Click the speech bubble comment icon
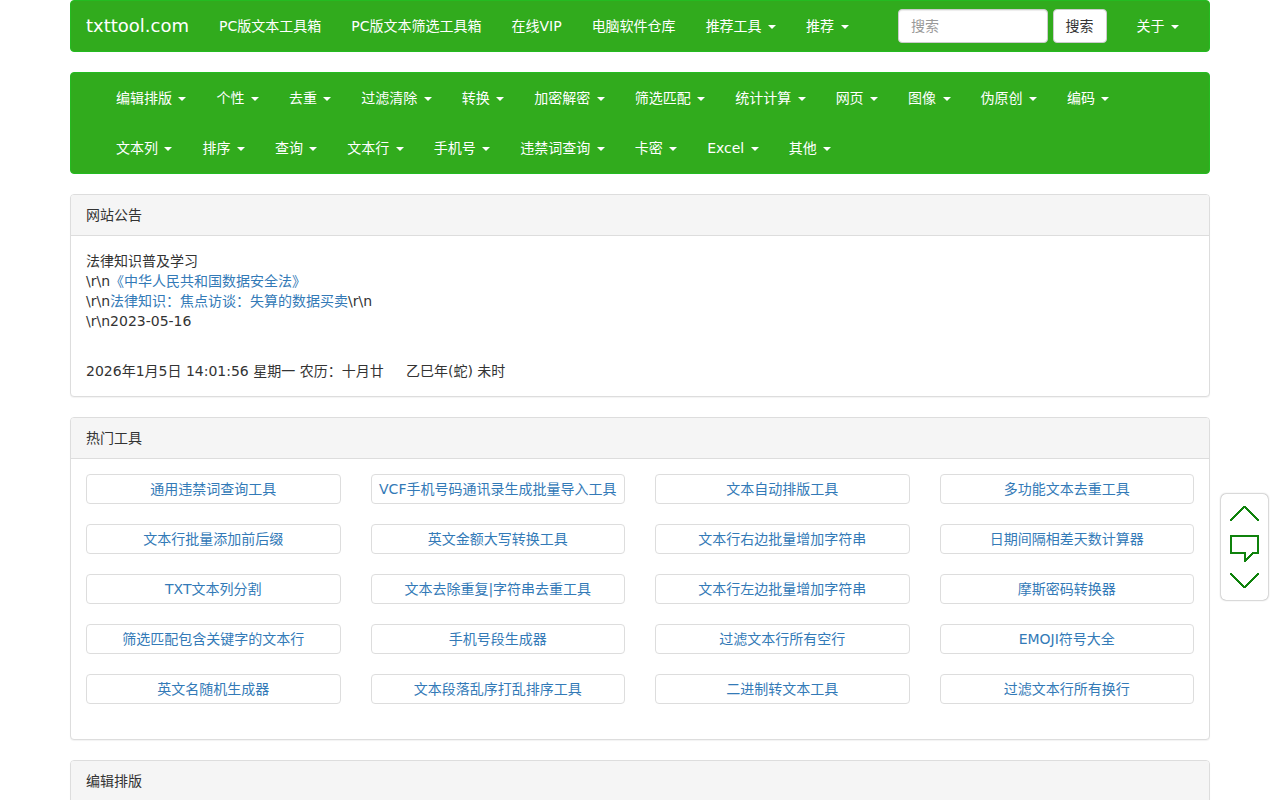 click(1244, 547)
